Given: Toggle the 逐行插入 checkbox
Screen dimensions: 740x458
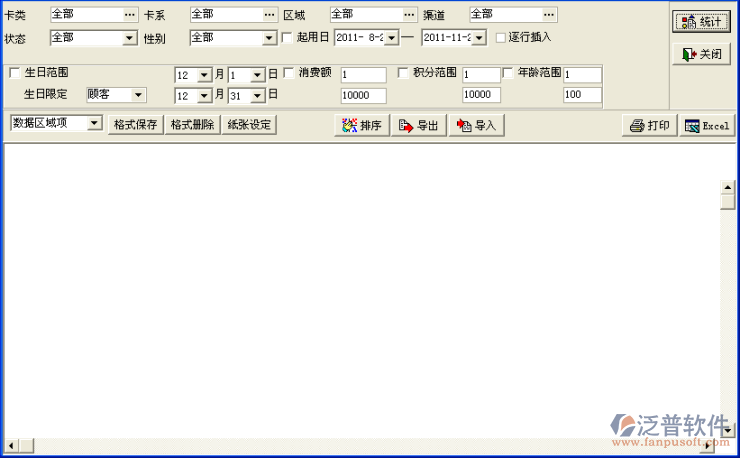Looking at the screenshot, I should (x=501, y=37).
